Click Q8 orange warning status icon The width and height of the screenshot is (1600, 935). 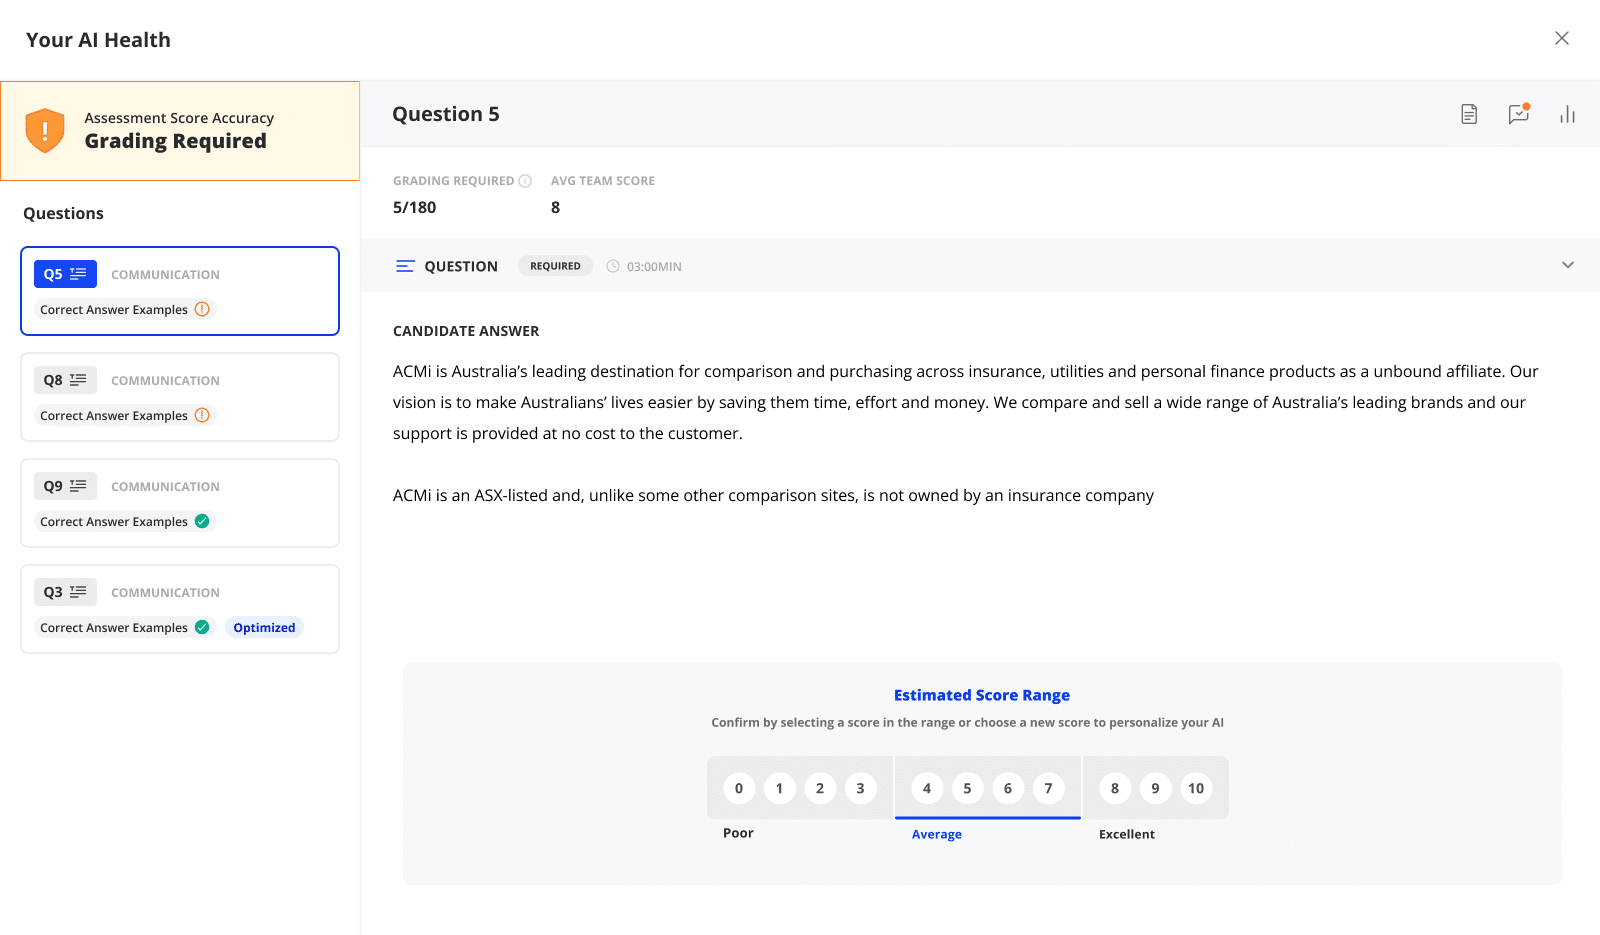click(202, 415)
